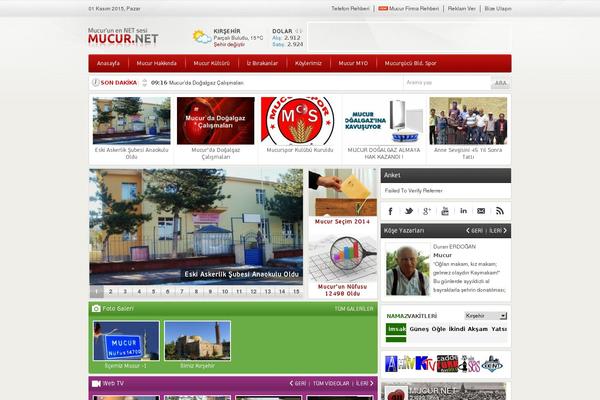600x400 pixels.
Task: Open the İlimiz Kırşehir gallery thumbnail
Action: click(x=197, y=341)
